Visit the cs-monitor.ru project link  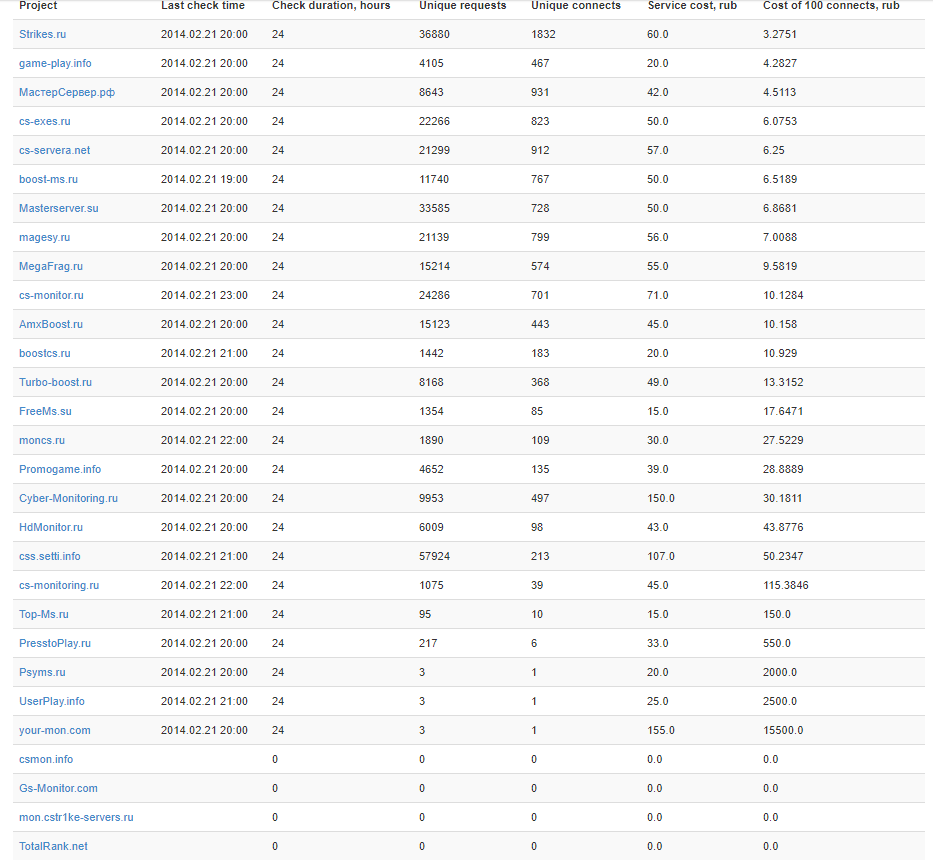[x=51, y=296]
